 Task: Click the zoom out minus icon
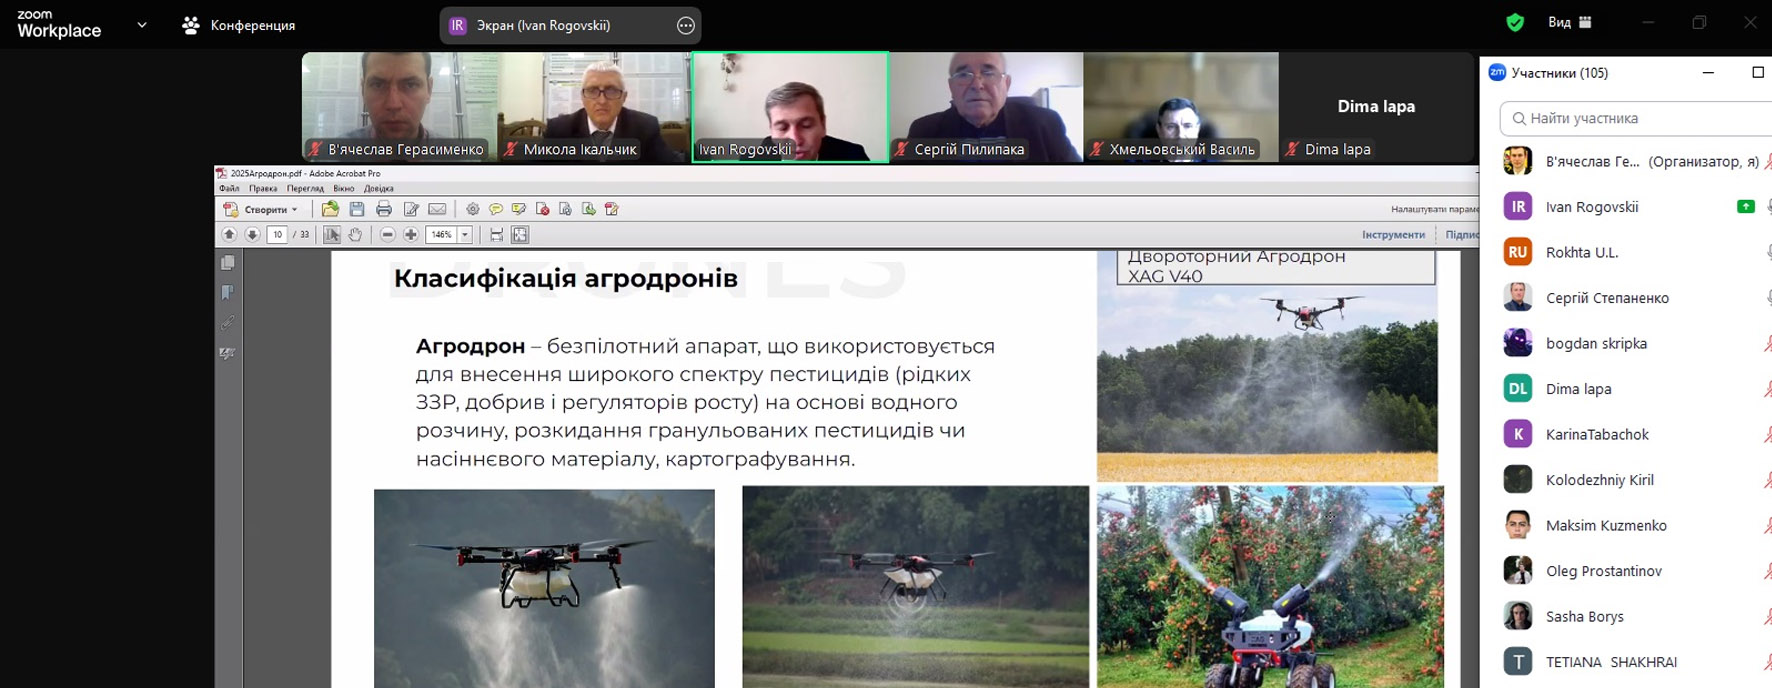388,235
